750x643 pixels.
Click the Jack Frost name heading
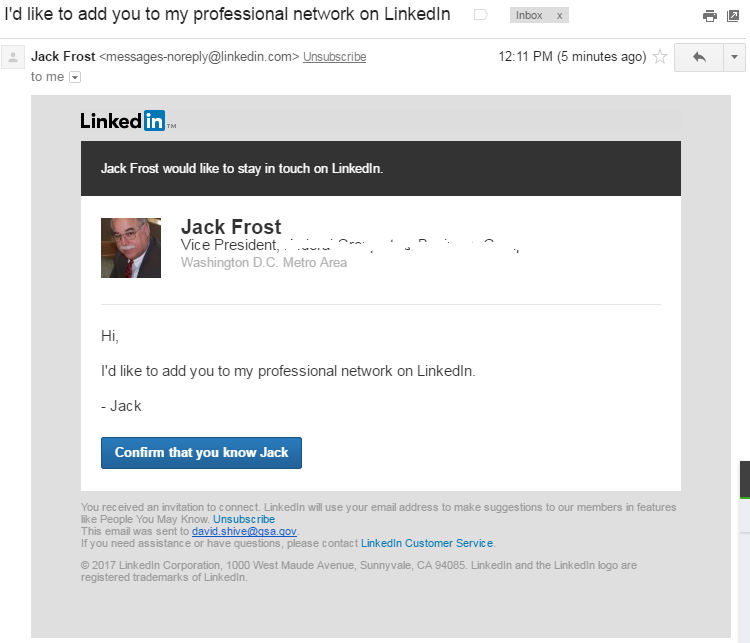pyautogui.click(x=231, y=227)
